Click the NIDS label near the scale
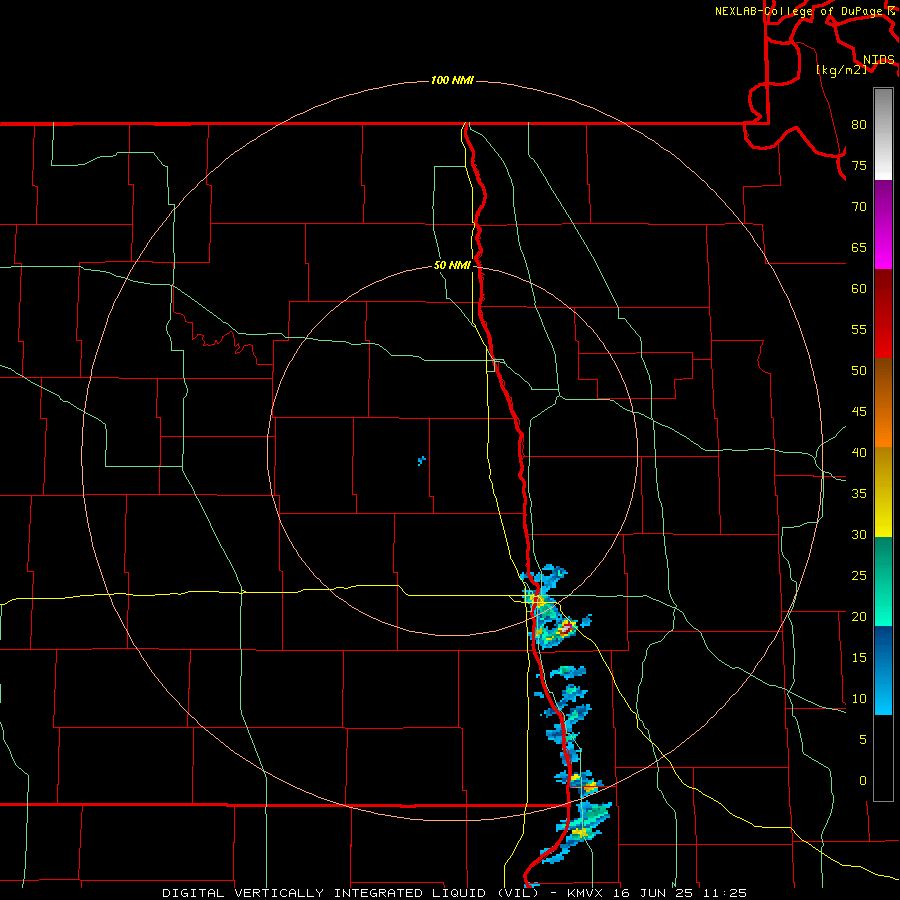The width and height of the screenshot is (900, 900). point(878,60)
